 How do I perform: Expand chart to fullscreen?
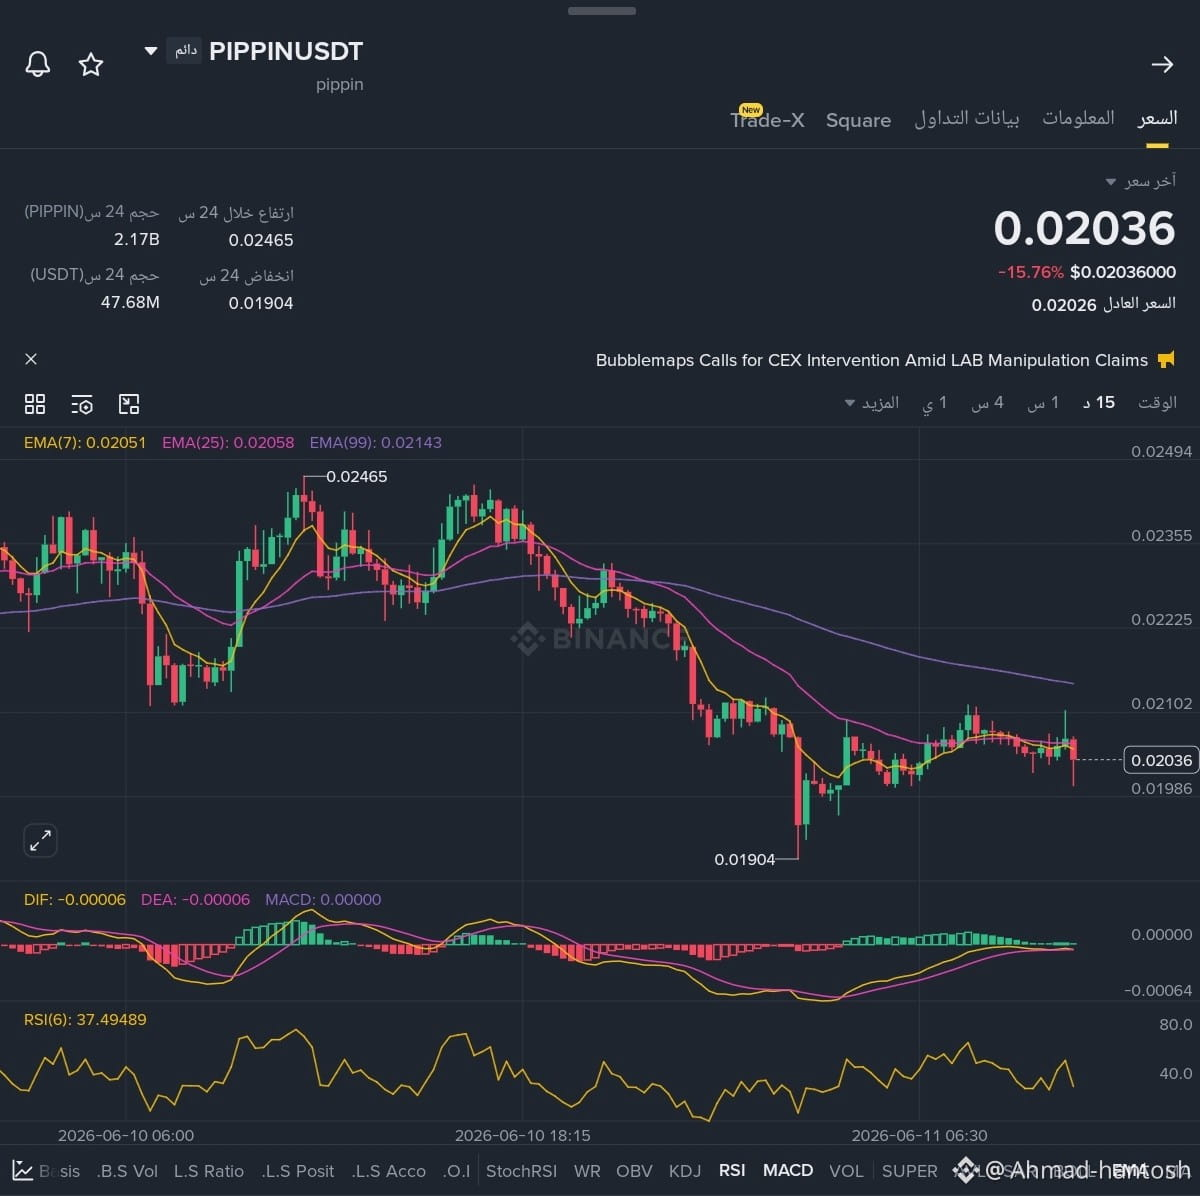[40, 841]
